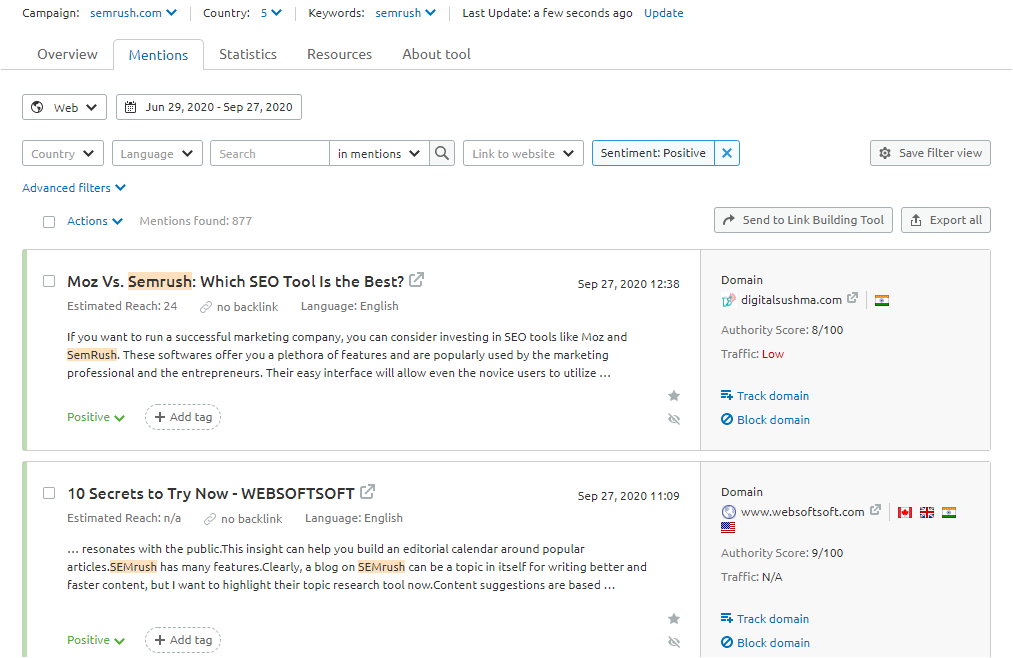This screenshot has height=658, width=1013.
Task: Open the date range Jun 29 - Sep 27 picker
Action: pos(209,107)
